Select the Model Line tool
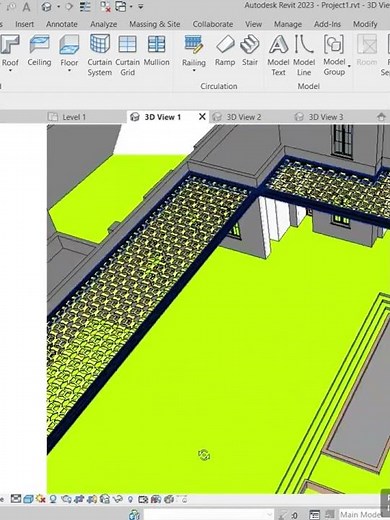390x520 pixels. 304,55
